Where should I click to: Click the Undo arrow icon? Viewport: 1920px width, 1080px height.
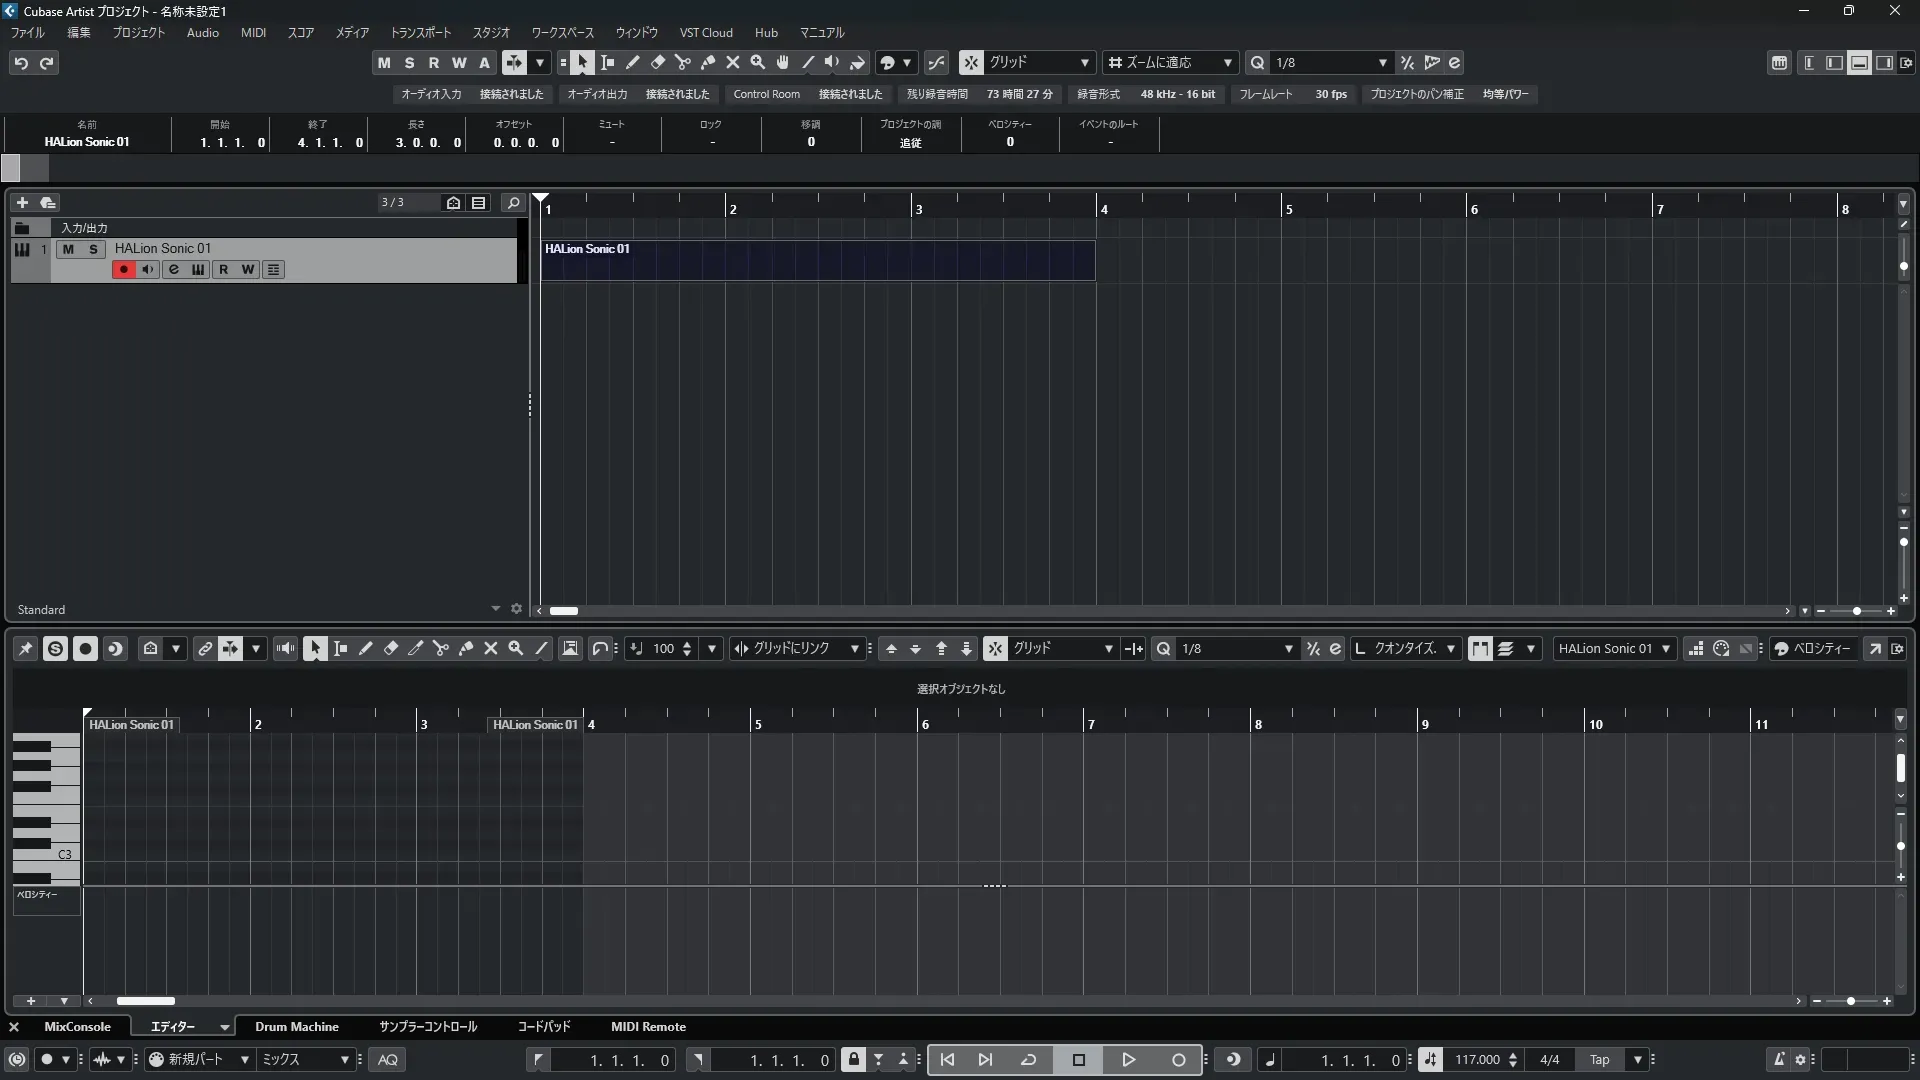click(21, 63)
